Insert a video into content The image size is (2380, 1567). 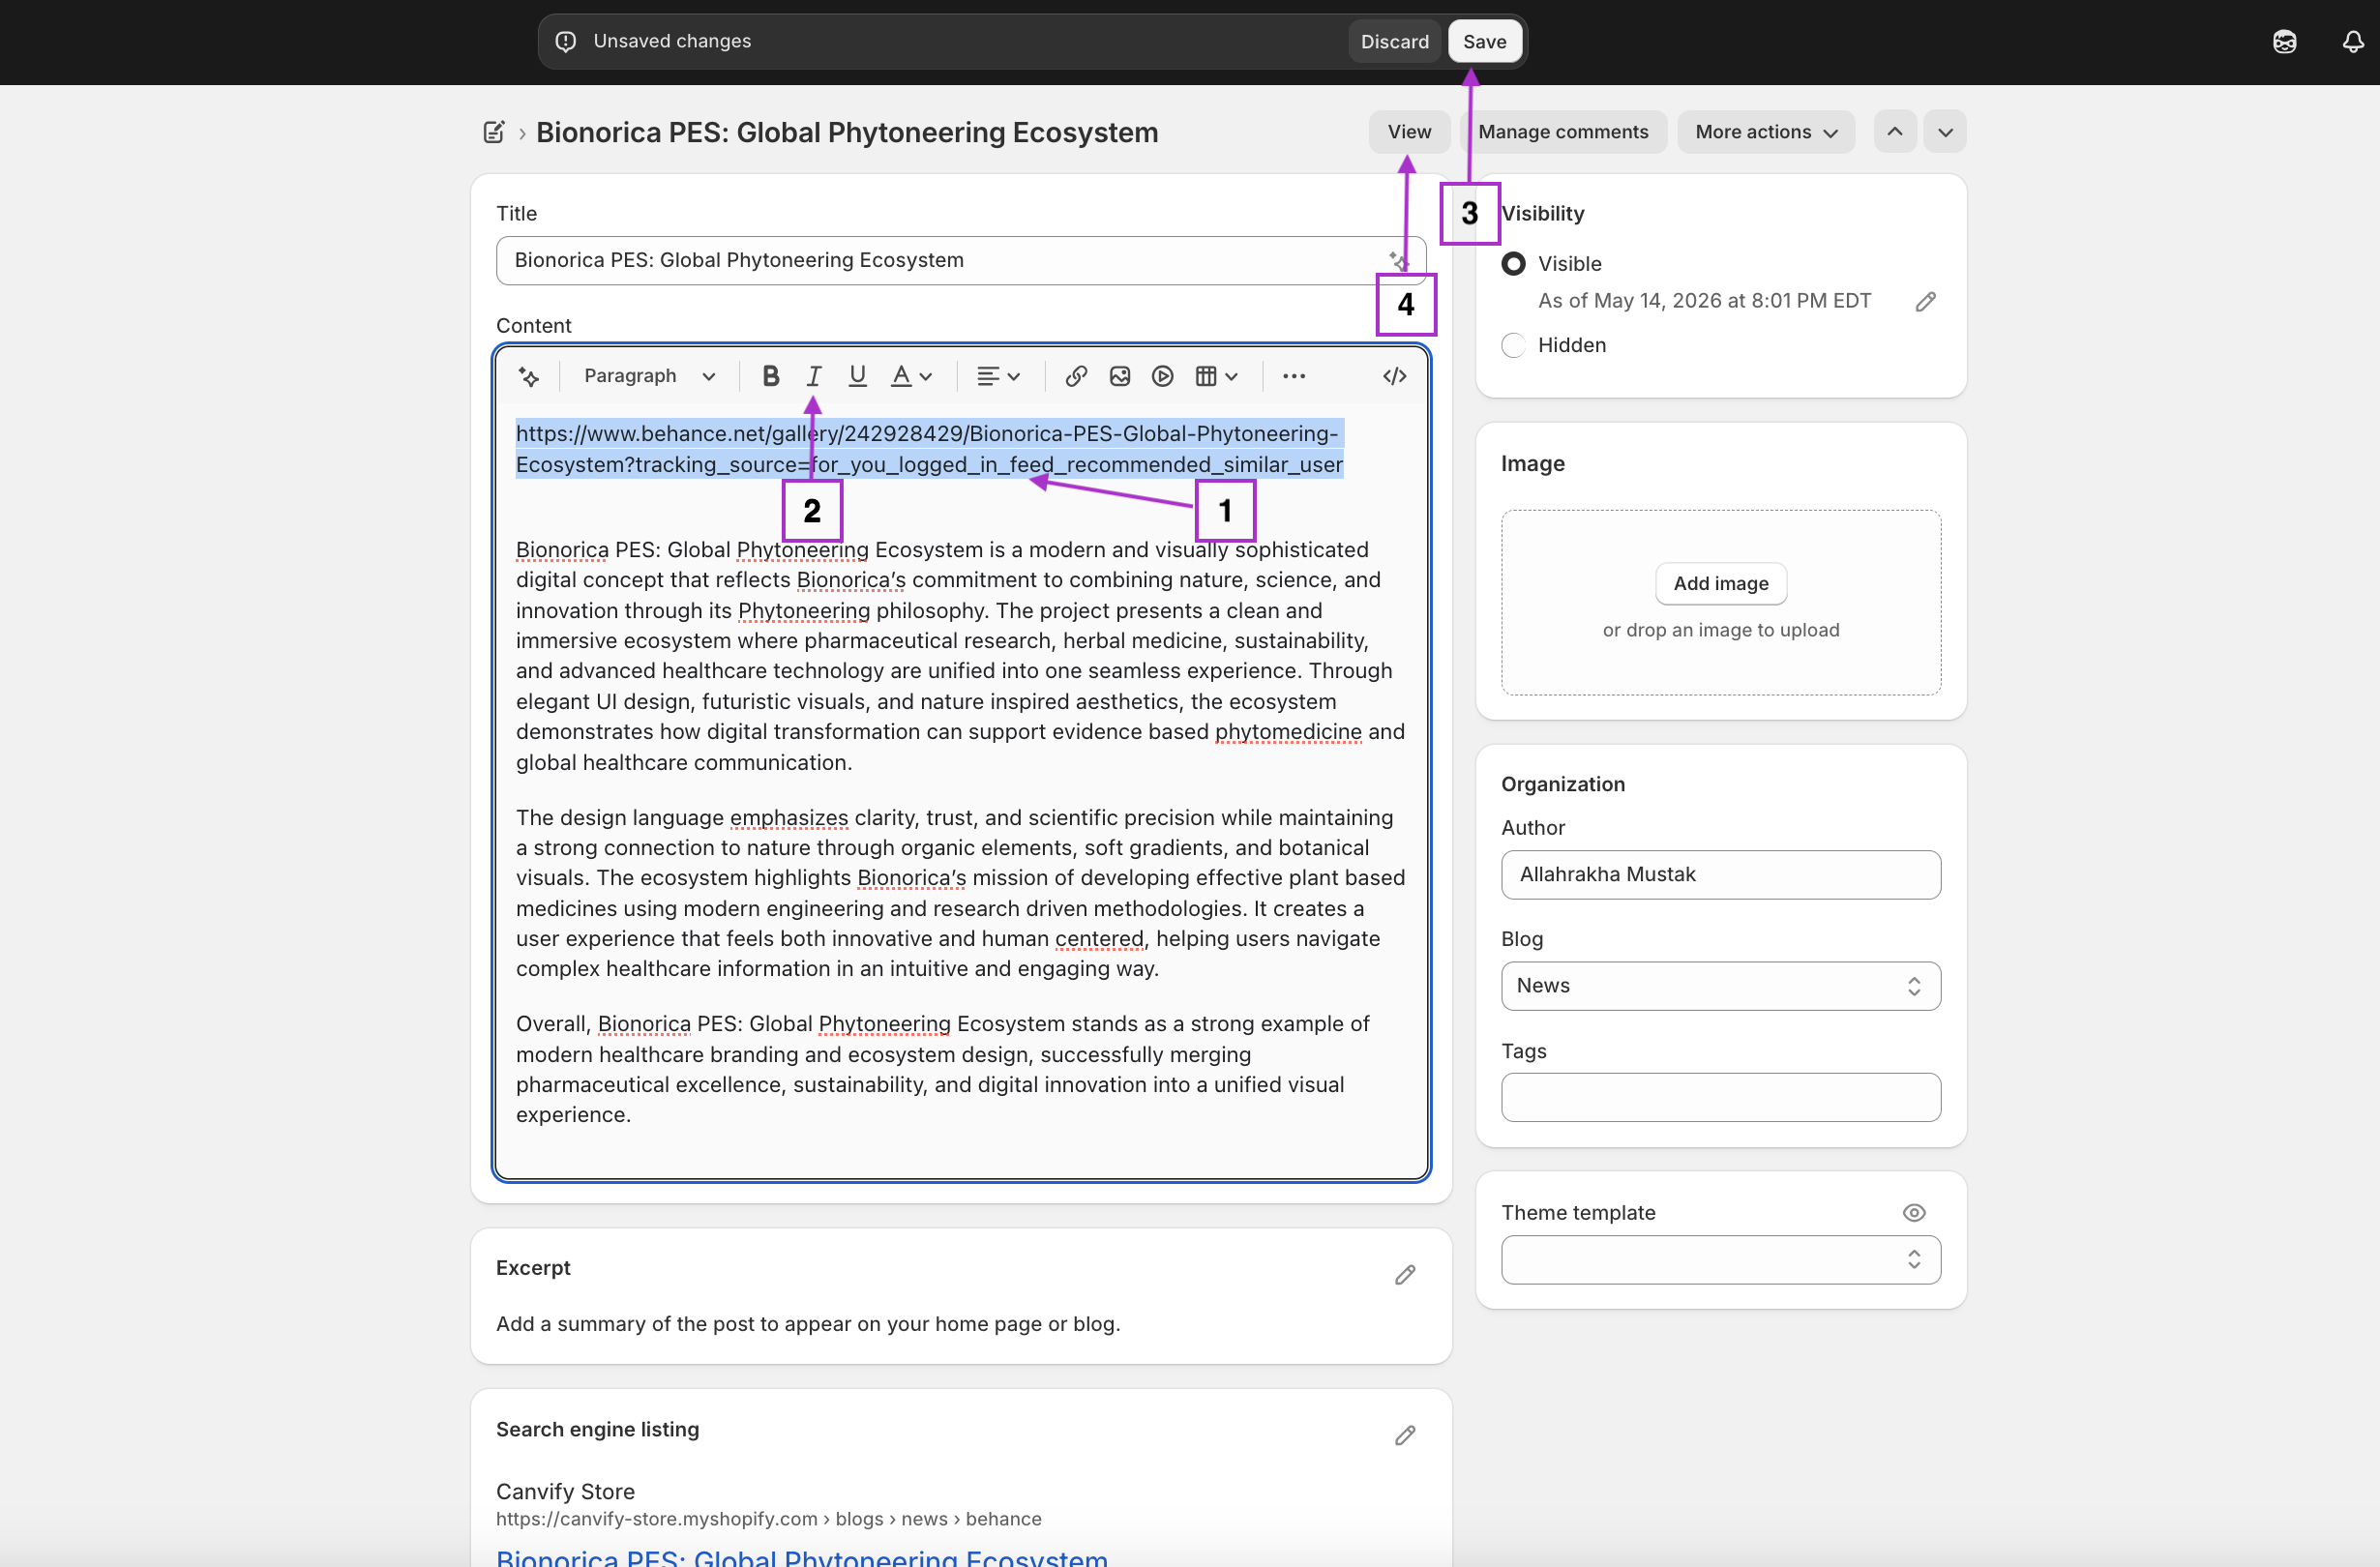pyautogui.click(x=1162, y=376)
